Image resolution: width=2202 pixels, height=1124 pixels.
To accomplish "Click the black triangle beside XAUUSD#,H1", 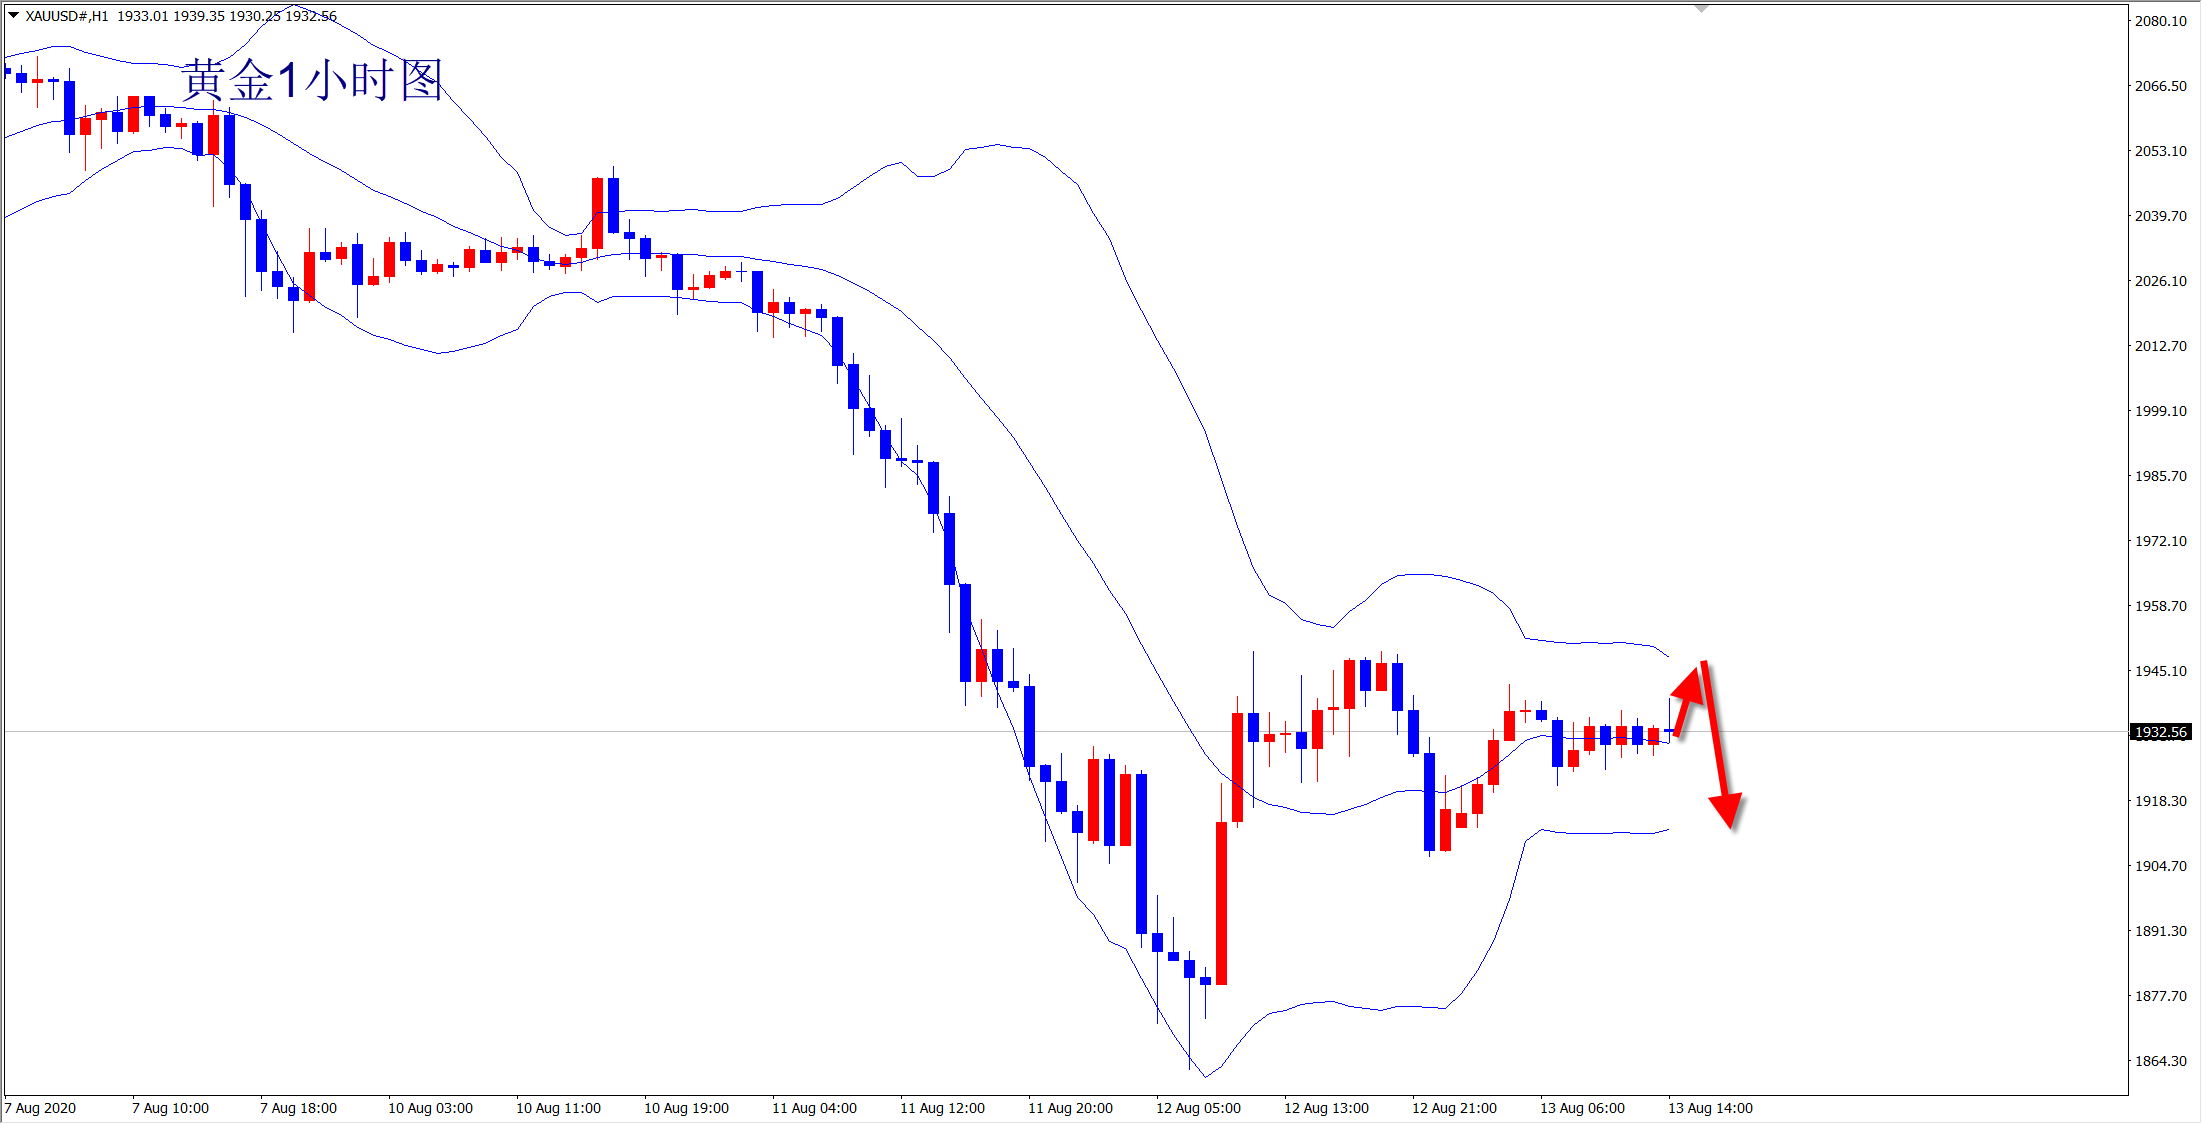I will tap(14, 15).
